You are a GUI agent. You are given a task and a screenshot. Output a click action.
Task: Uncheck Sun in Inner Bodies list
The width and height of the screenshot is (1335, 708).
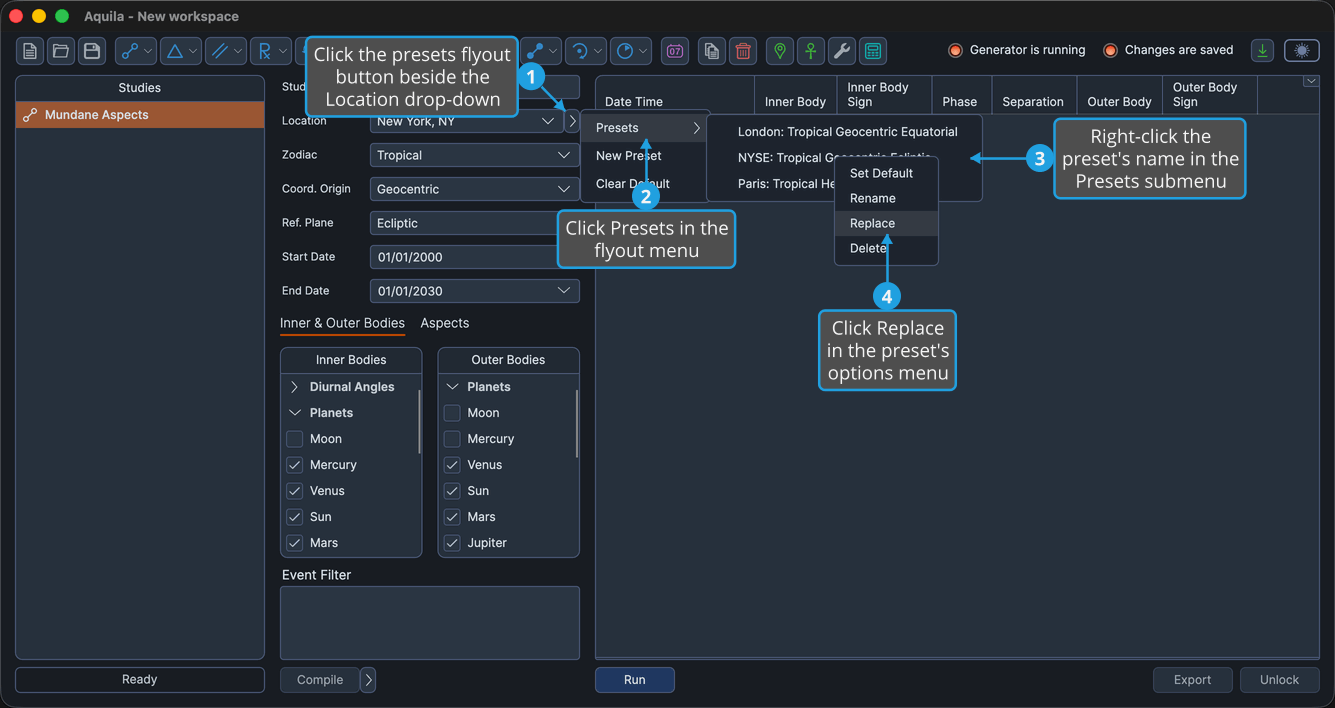coord(294,517)
